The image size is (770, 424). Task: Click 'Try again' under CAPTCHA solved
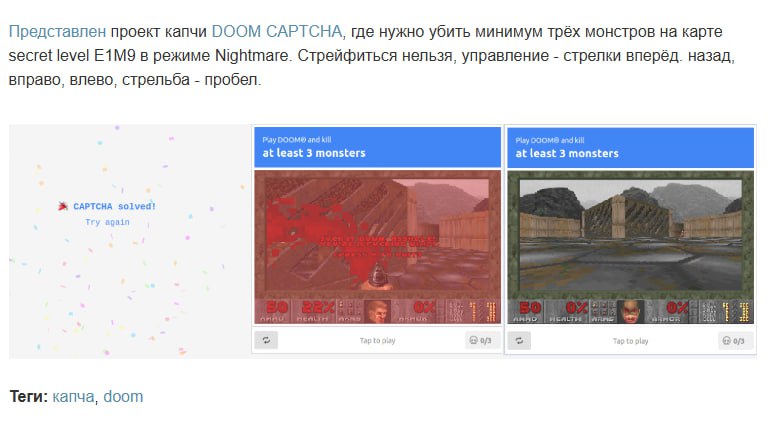point(108,222)
